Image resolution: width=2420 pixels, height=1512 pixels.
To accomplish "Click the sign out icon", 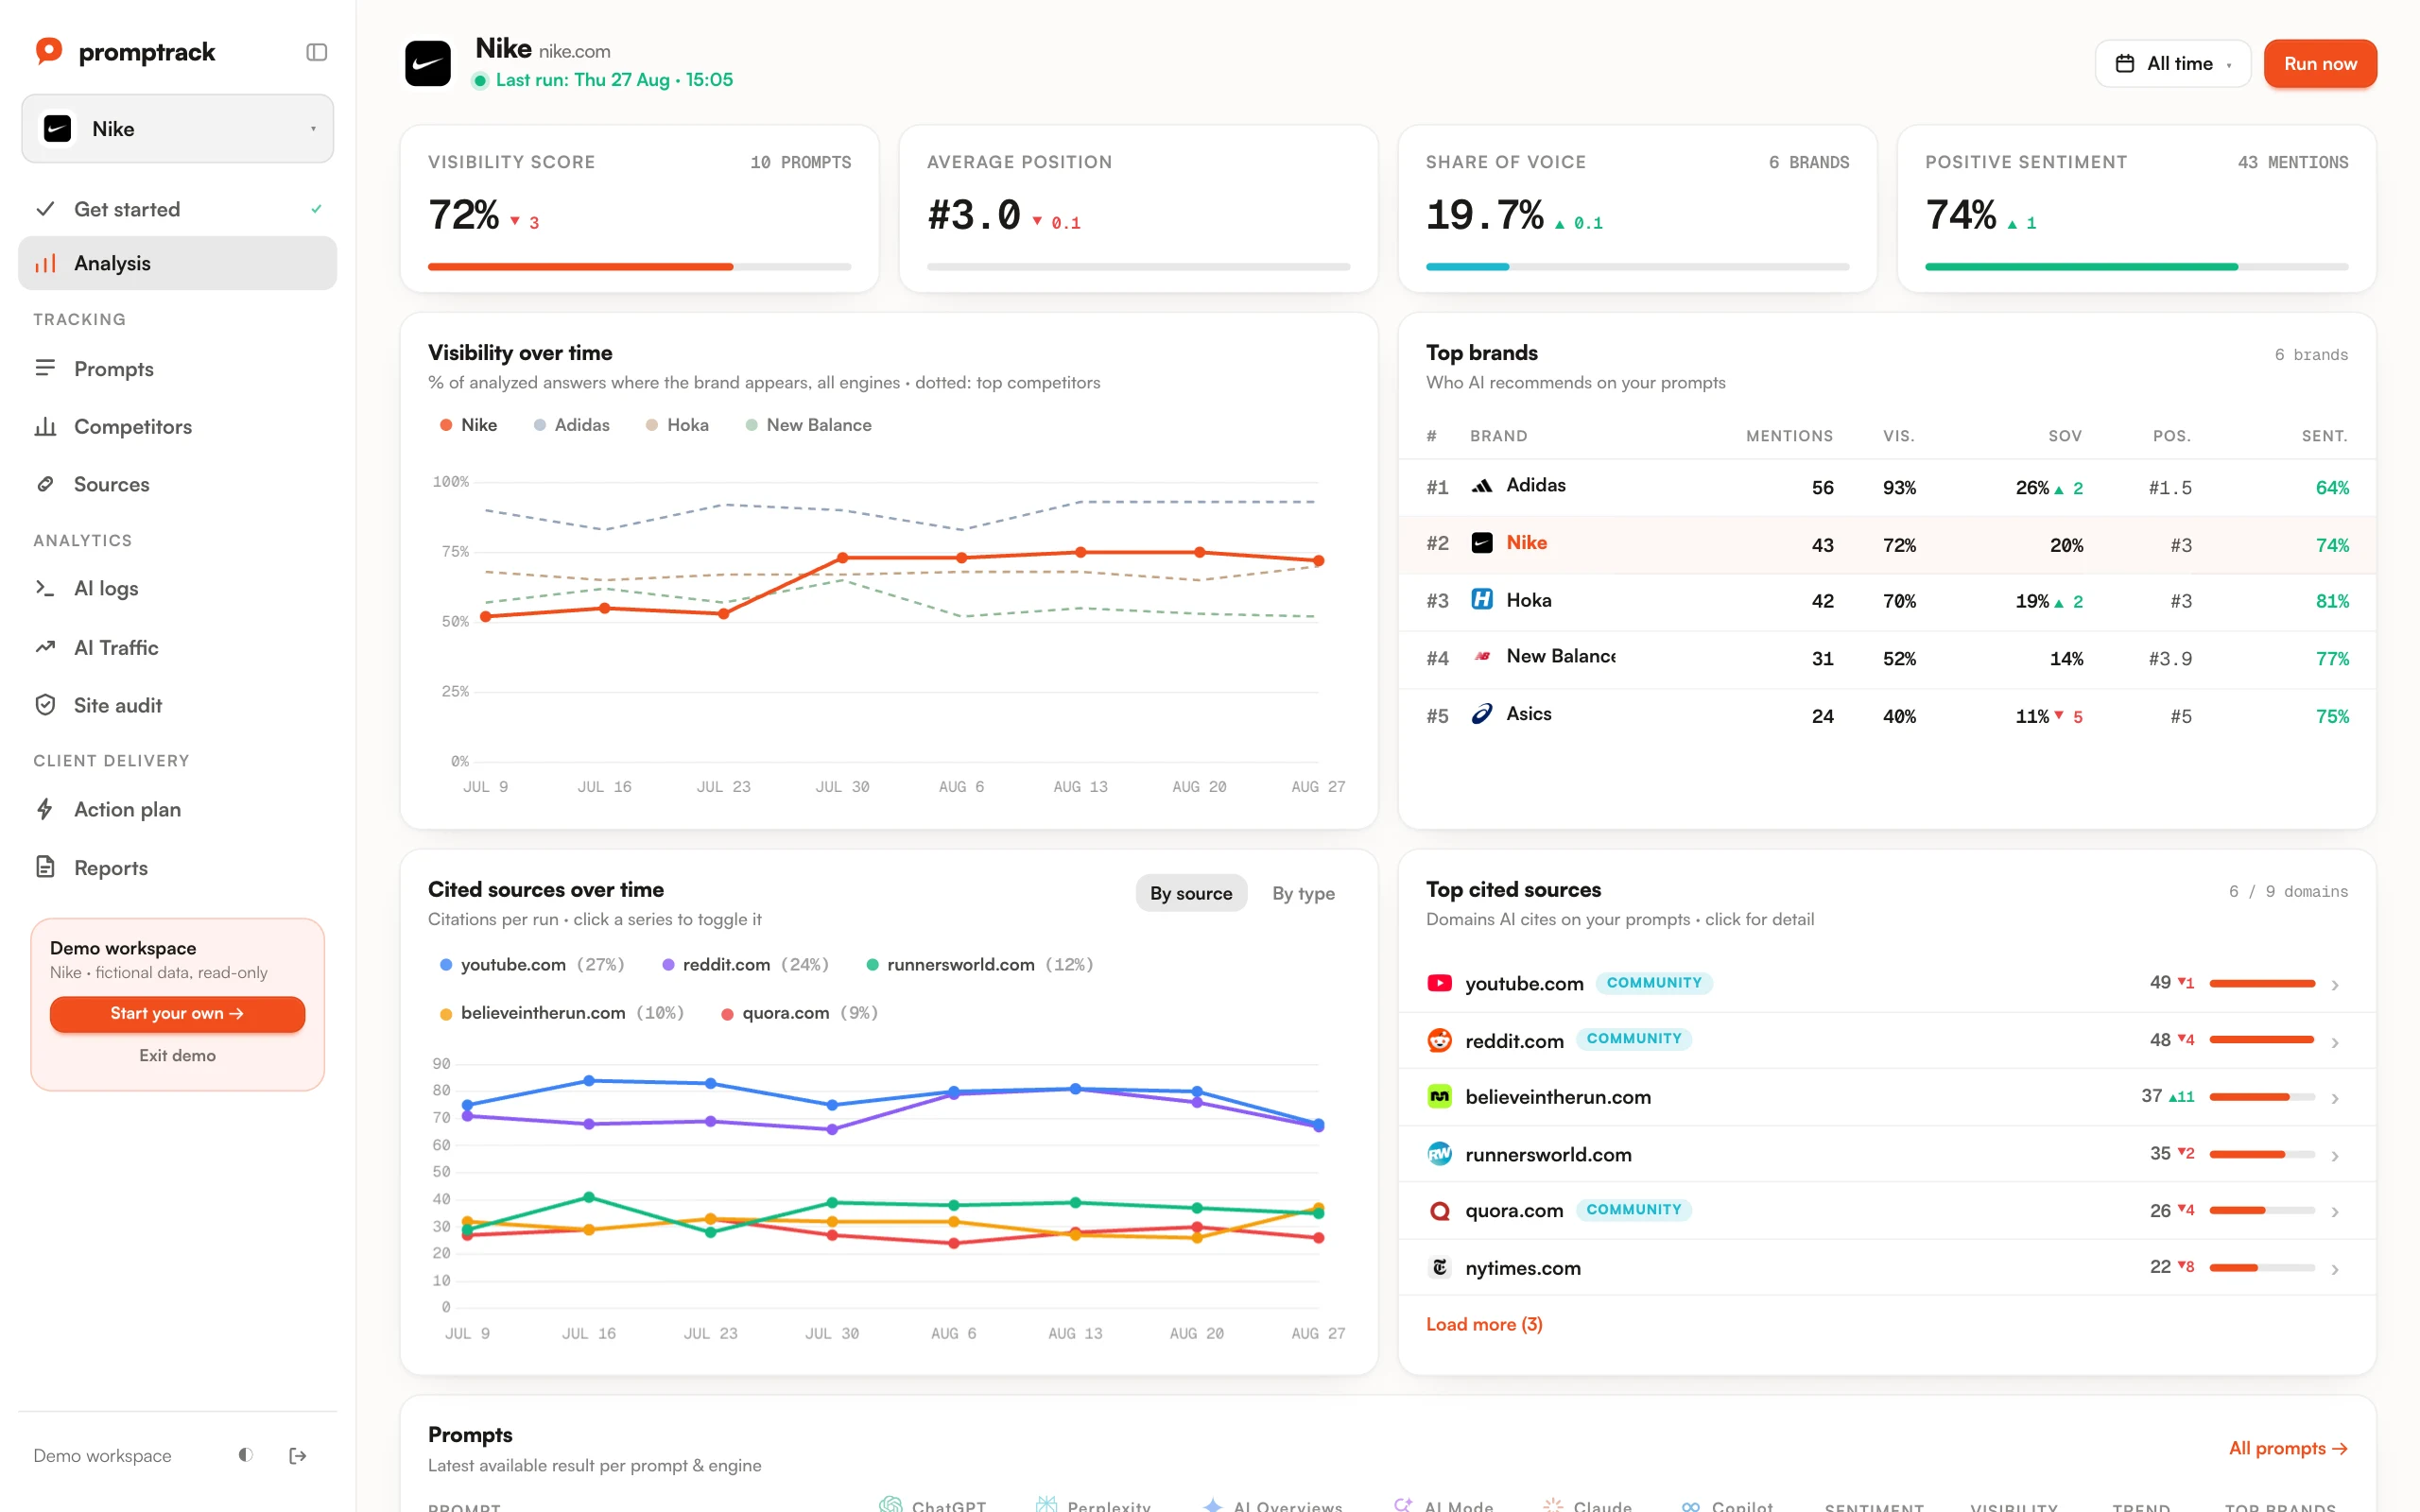I will tap(297, 1455).
